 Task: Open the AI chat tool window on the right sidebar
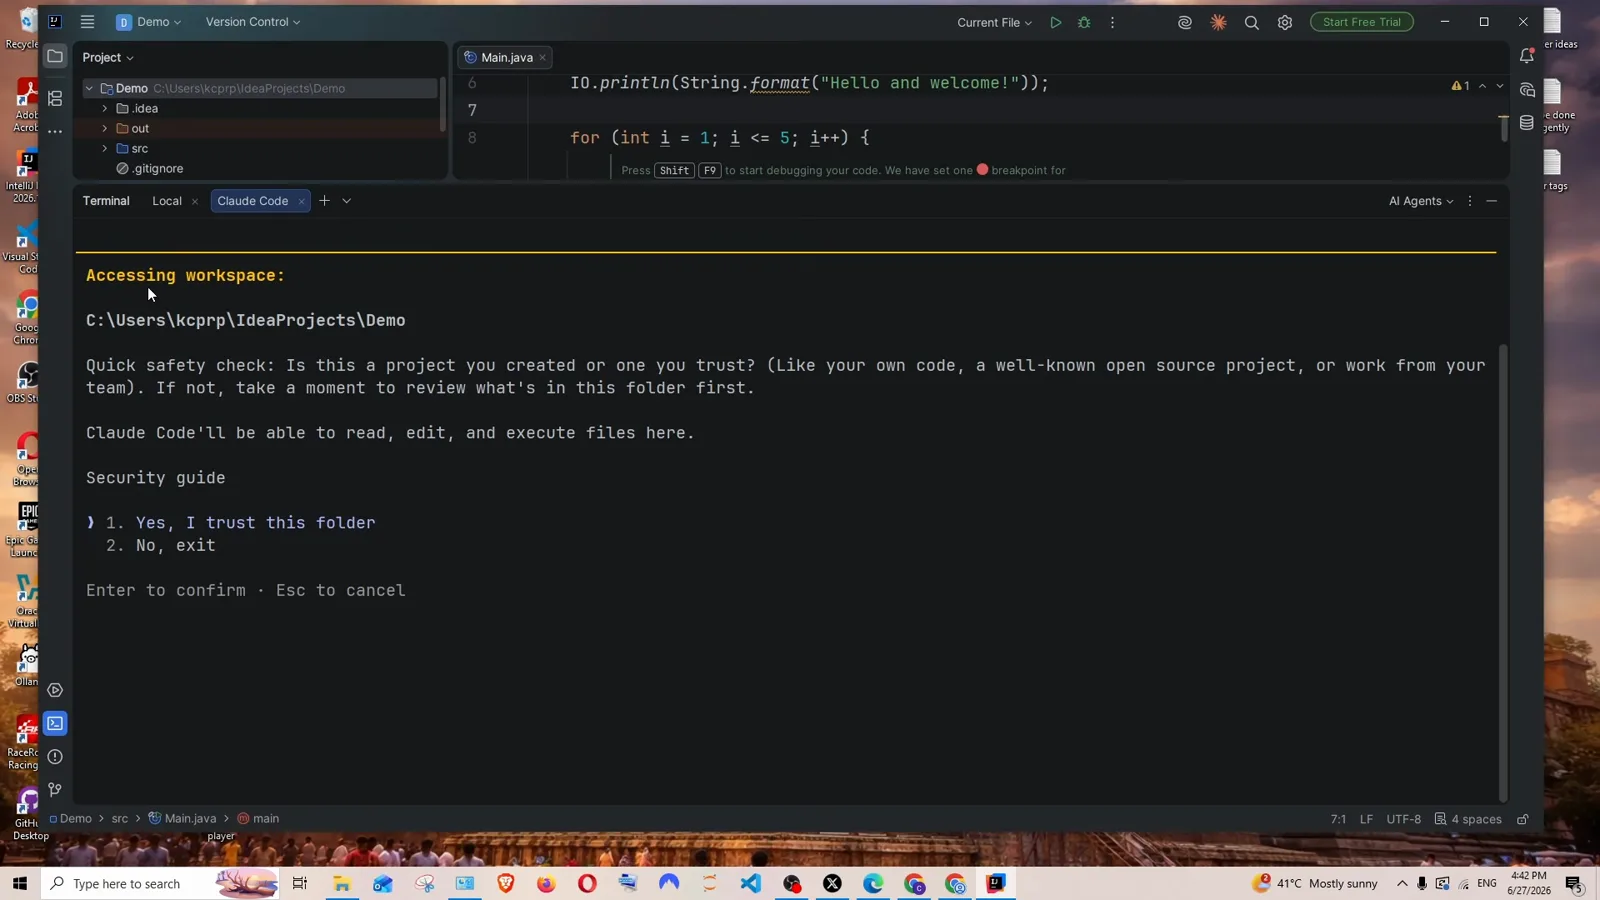tap(1527, 90)
